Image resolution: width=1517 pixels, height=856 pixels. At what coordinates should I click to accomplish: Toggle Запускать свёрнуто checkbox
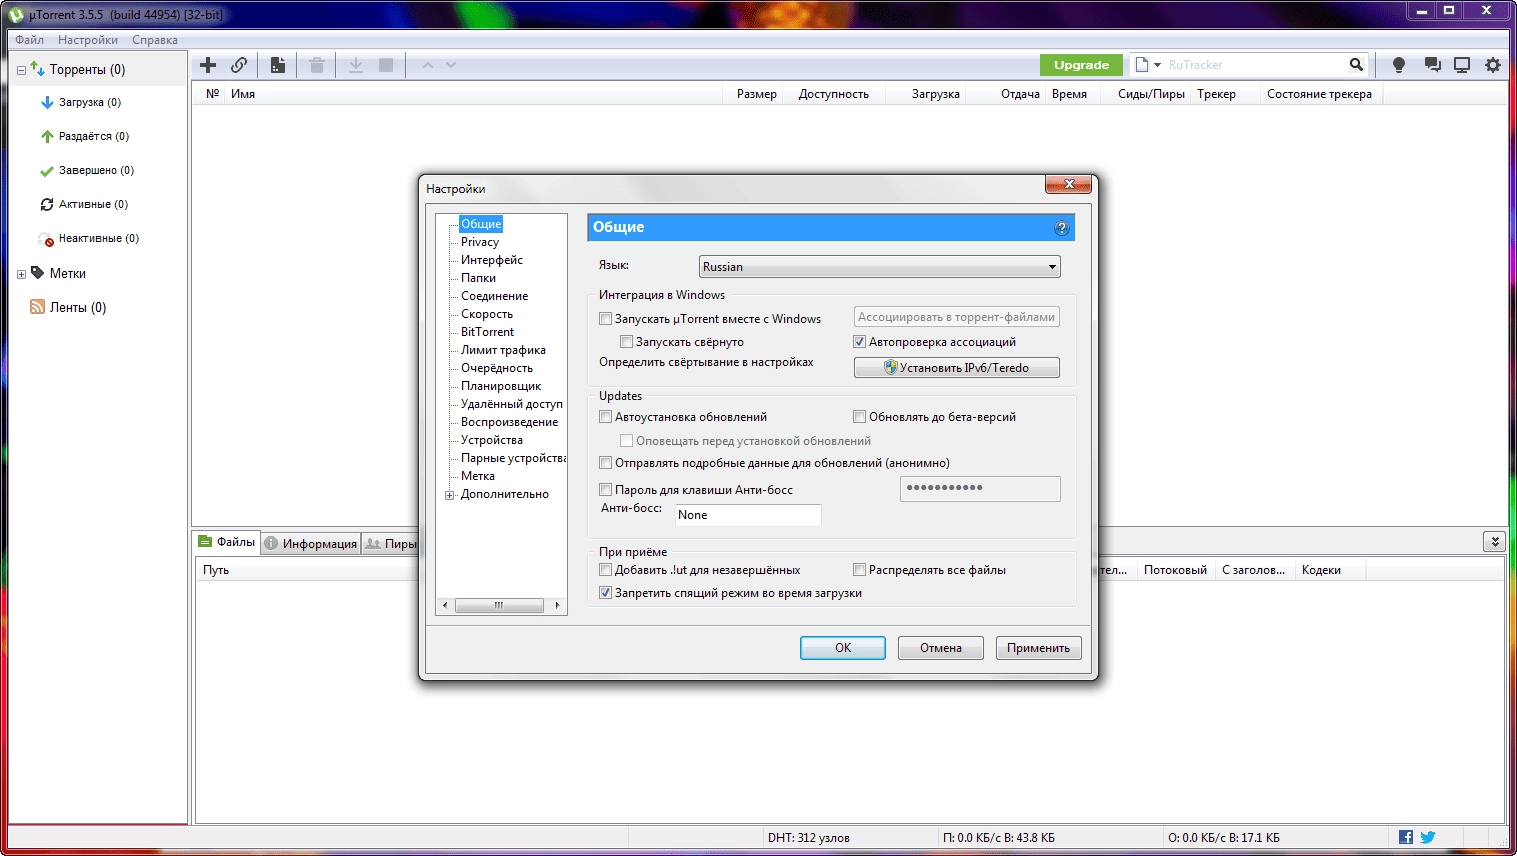pyautogui.click(x=626, y=342)
